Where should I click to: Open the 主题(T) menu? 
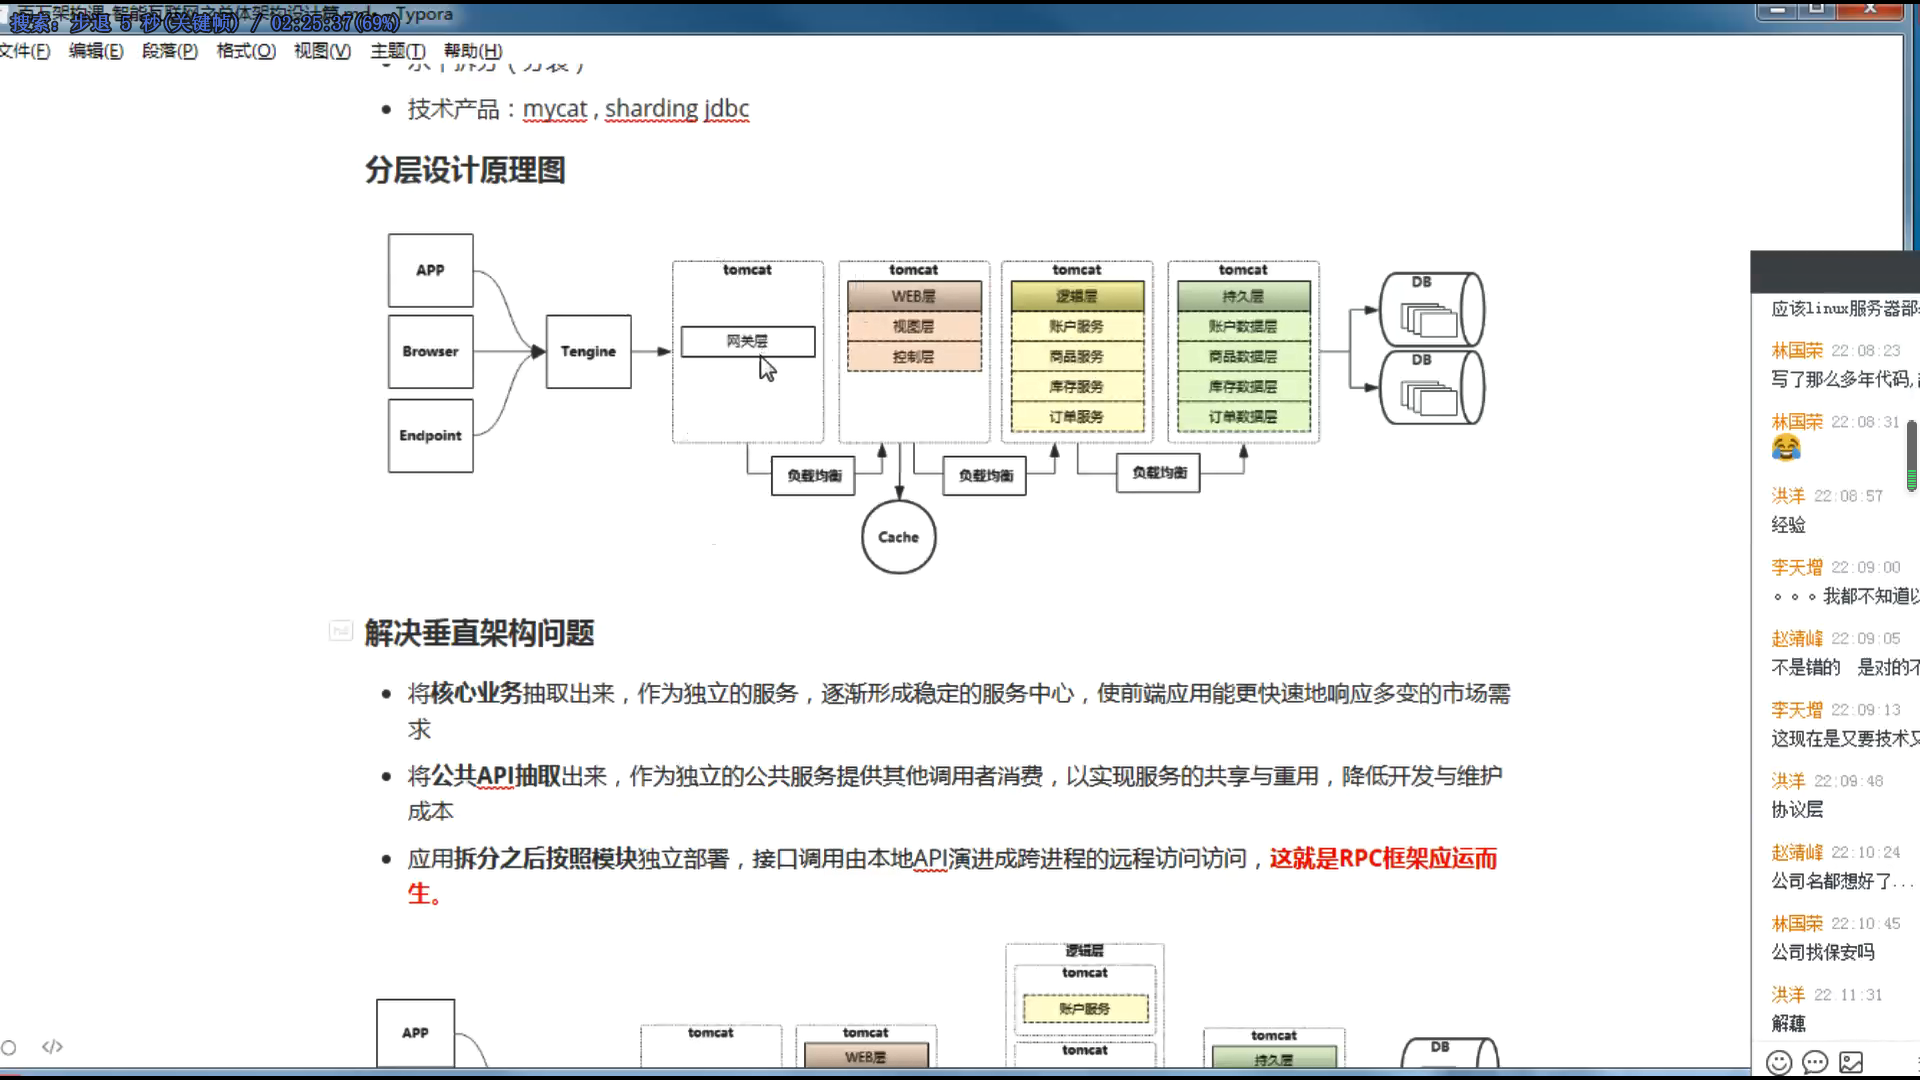tap(397, 51)
